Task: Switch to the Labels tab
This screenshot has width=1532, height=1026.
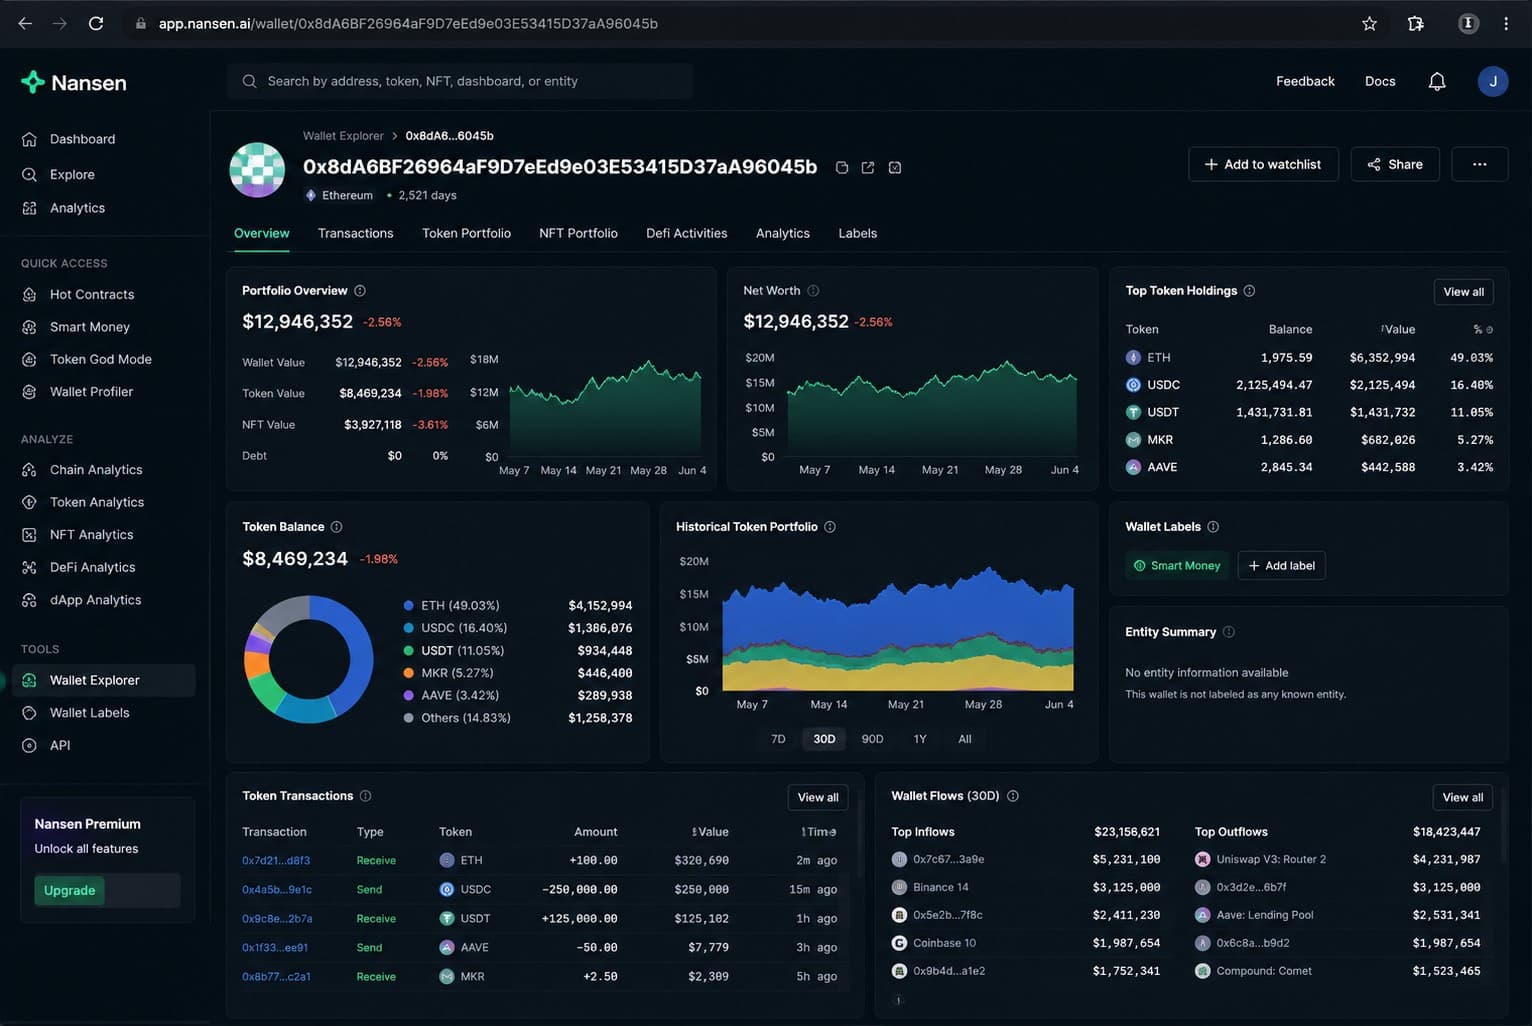Action: (x=858, y=233)
